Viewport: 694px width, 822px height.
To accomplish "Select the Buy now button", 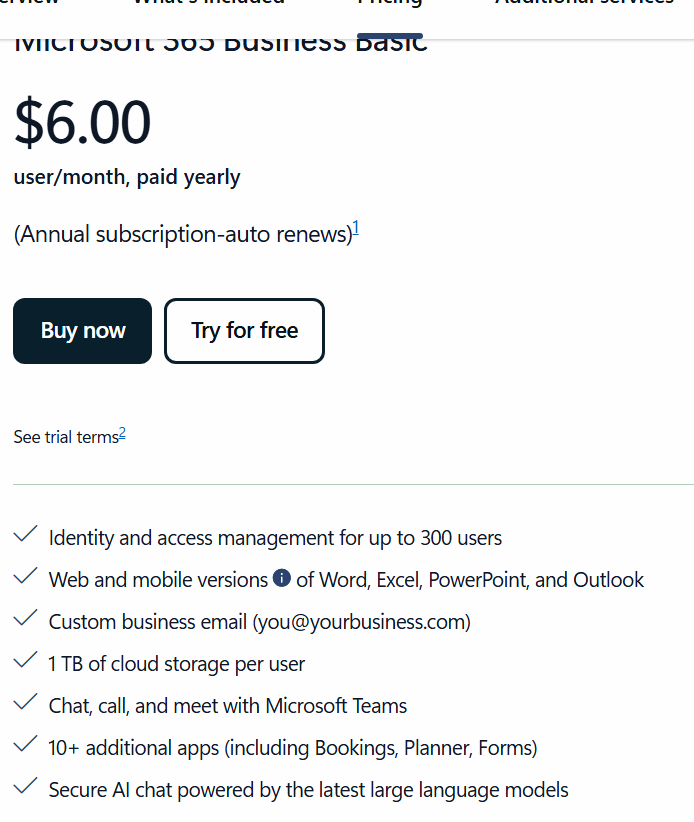I will click(82, 331).
